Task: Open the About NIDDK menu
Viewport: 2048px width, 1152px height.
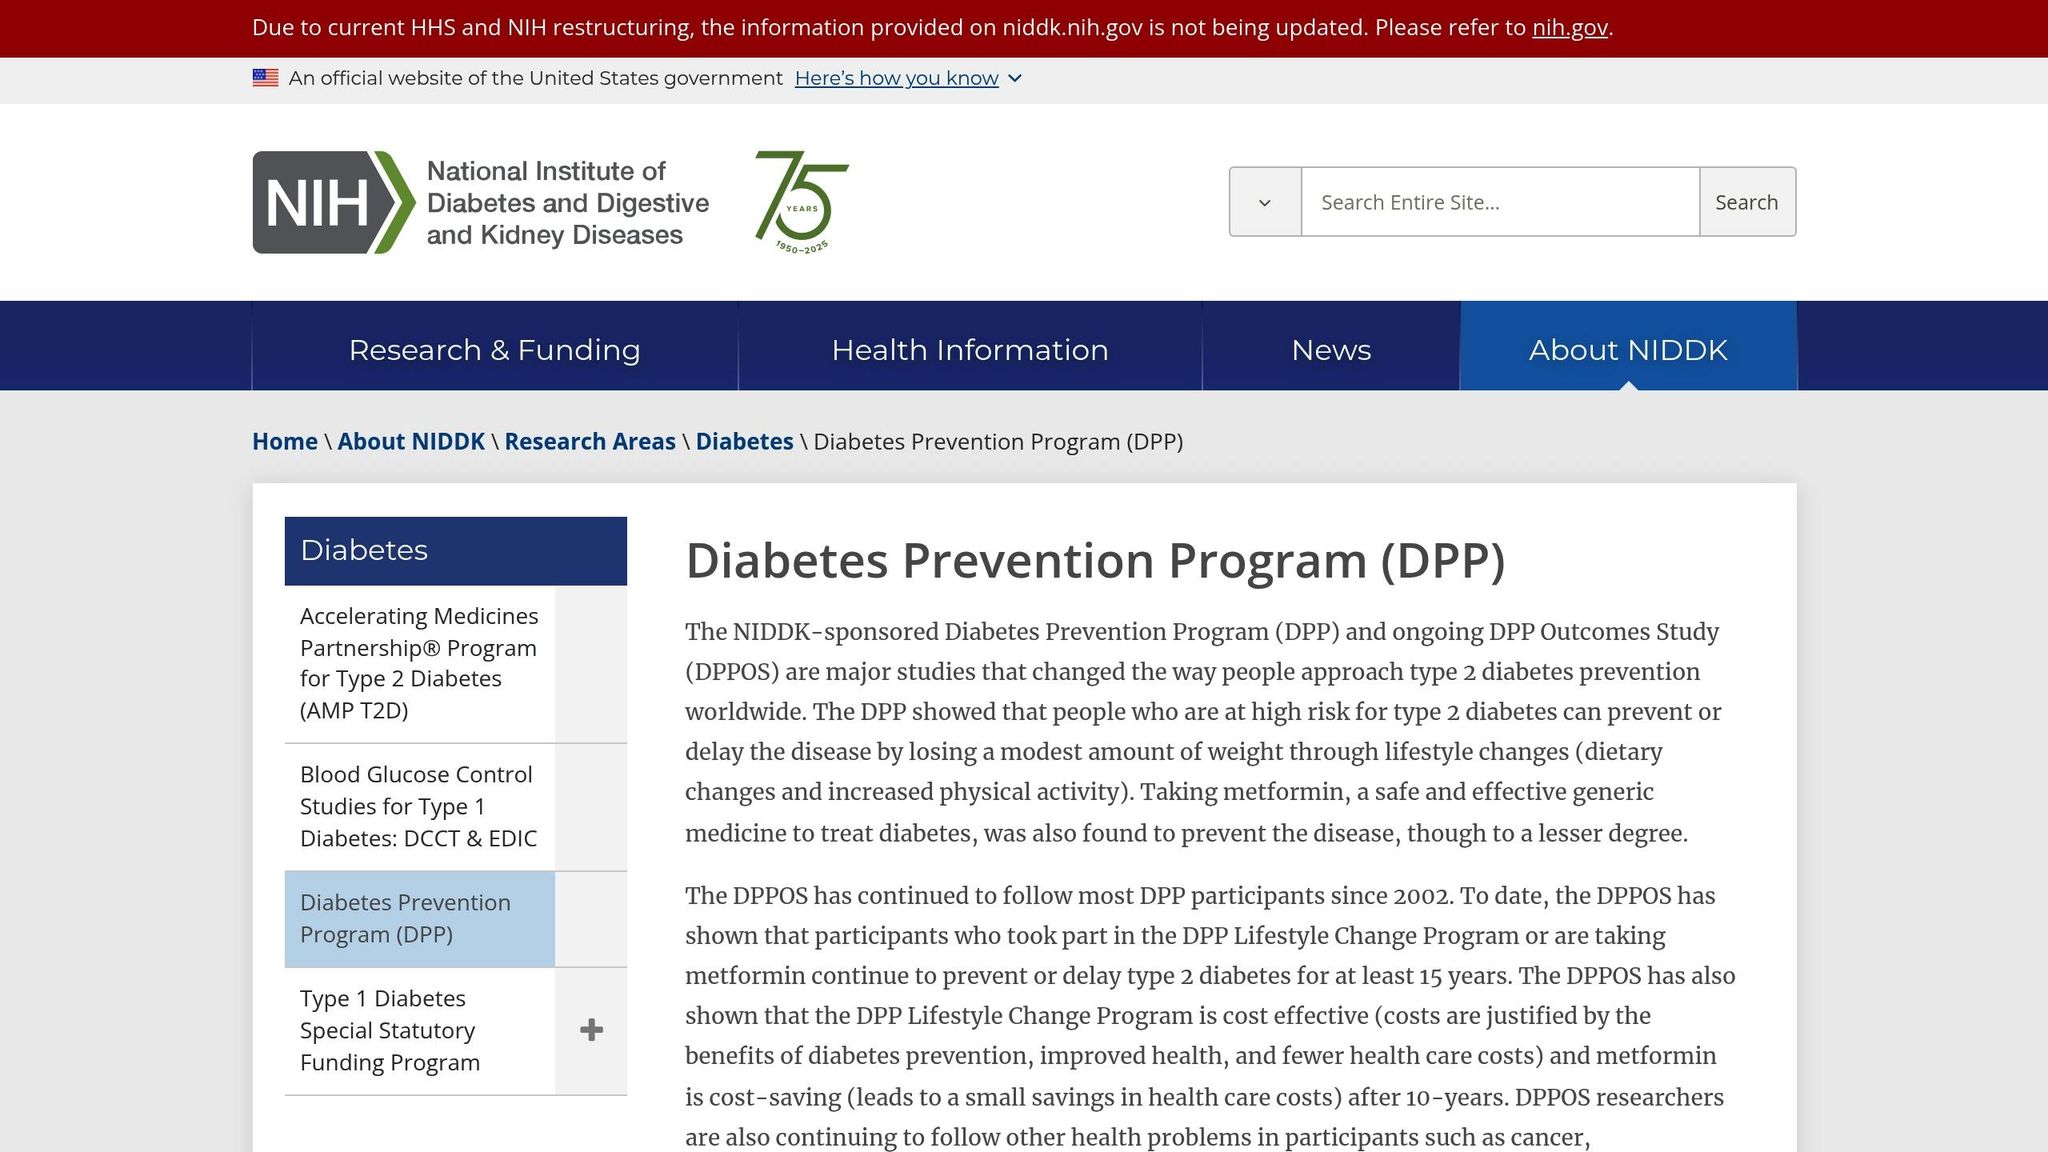Action: click(x=1628, y=349)
